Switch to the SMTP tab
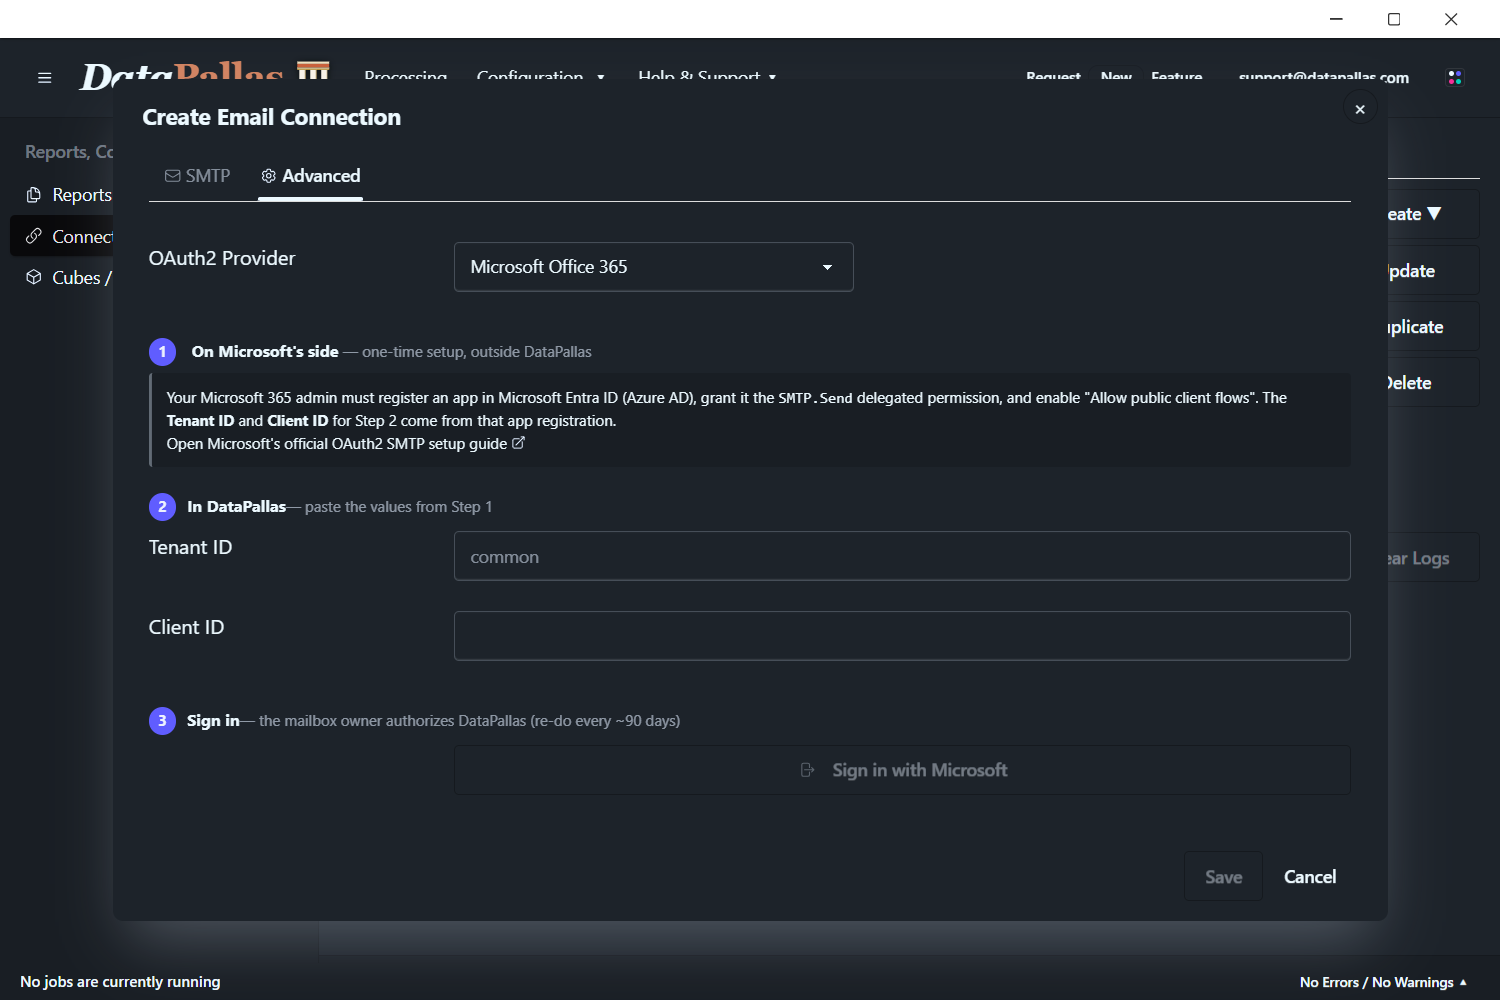The image size is (1500, 1000). (x=198, y=176)
